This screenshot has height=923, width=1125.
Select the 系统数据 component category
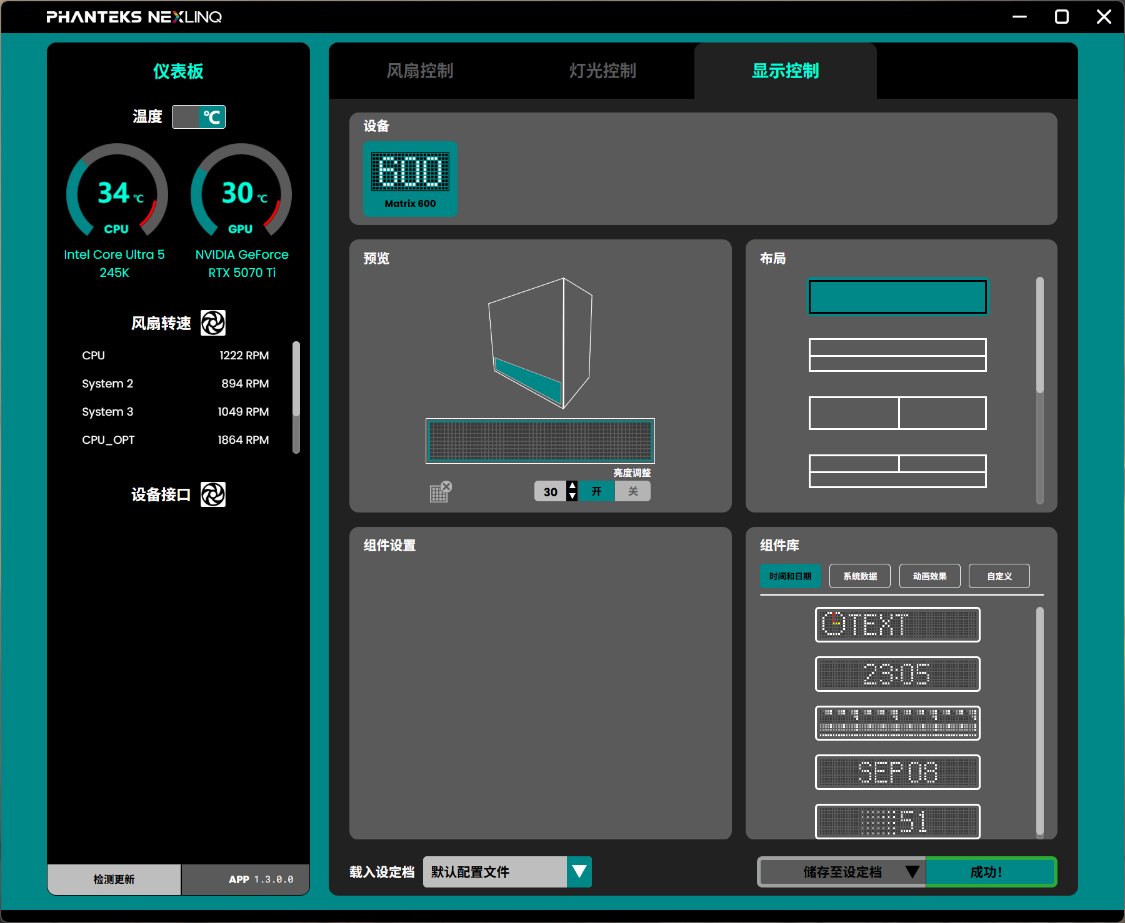point(860,576)
